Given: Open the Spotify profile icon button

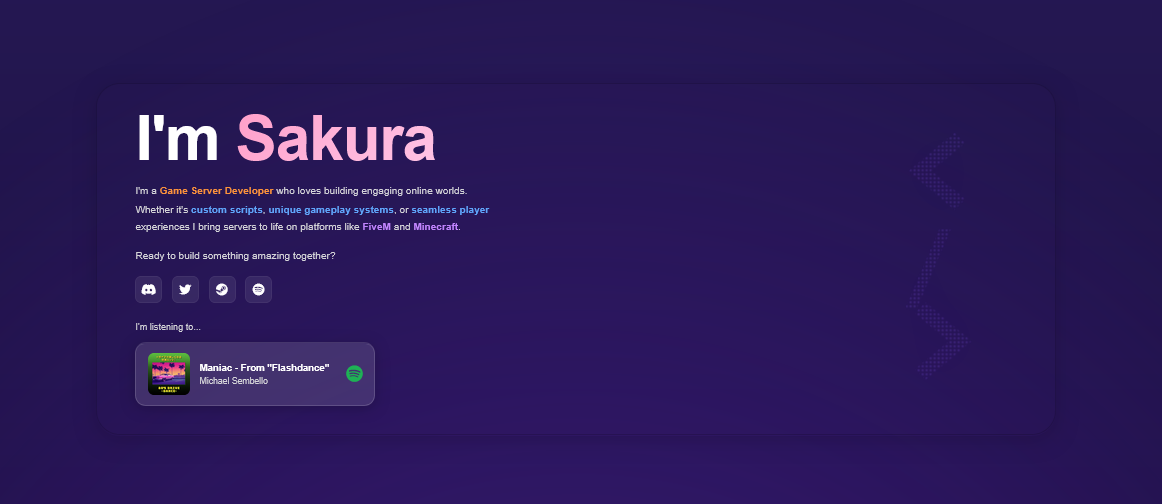Looking at the screenshot, I should (259, 290).
